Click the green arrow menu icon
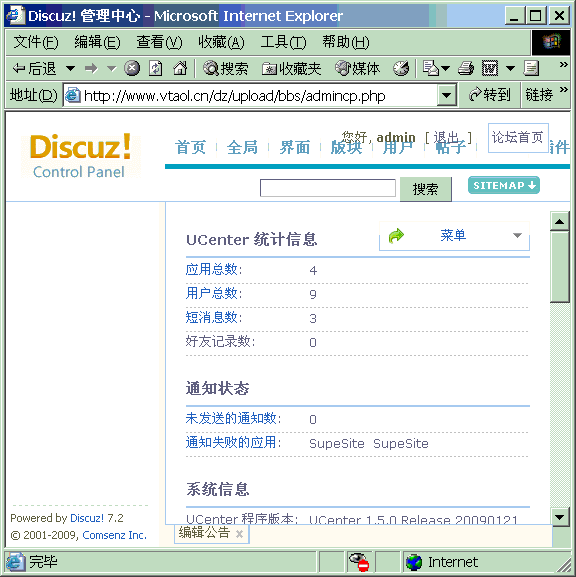This screenshot has width=576, height=577. [x=396, y=236]
